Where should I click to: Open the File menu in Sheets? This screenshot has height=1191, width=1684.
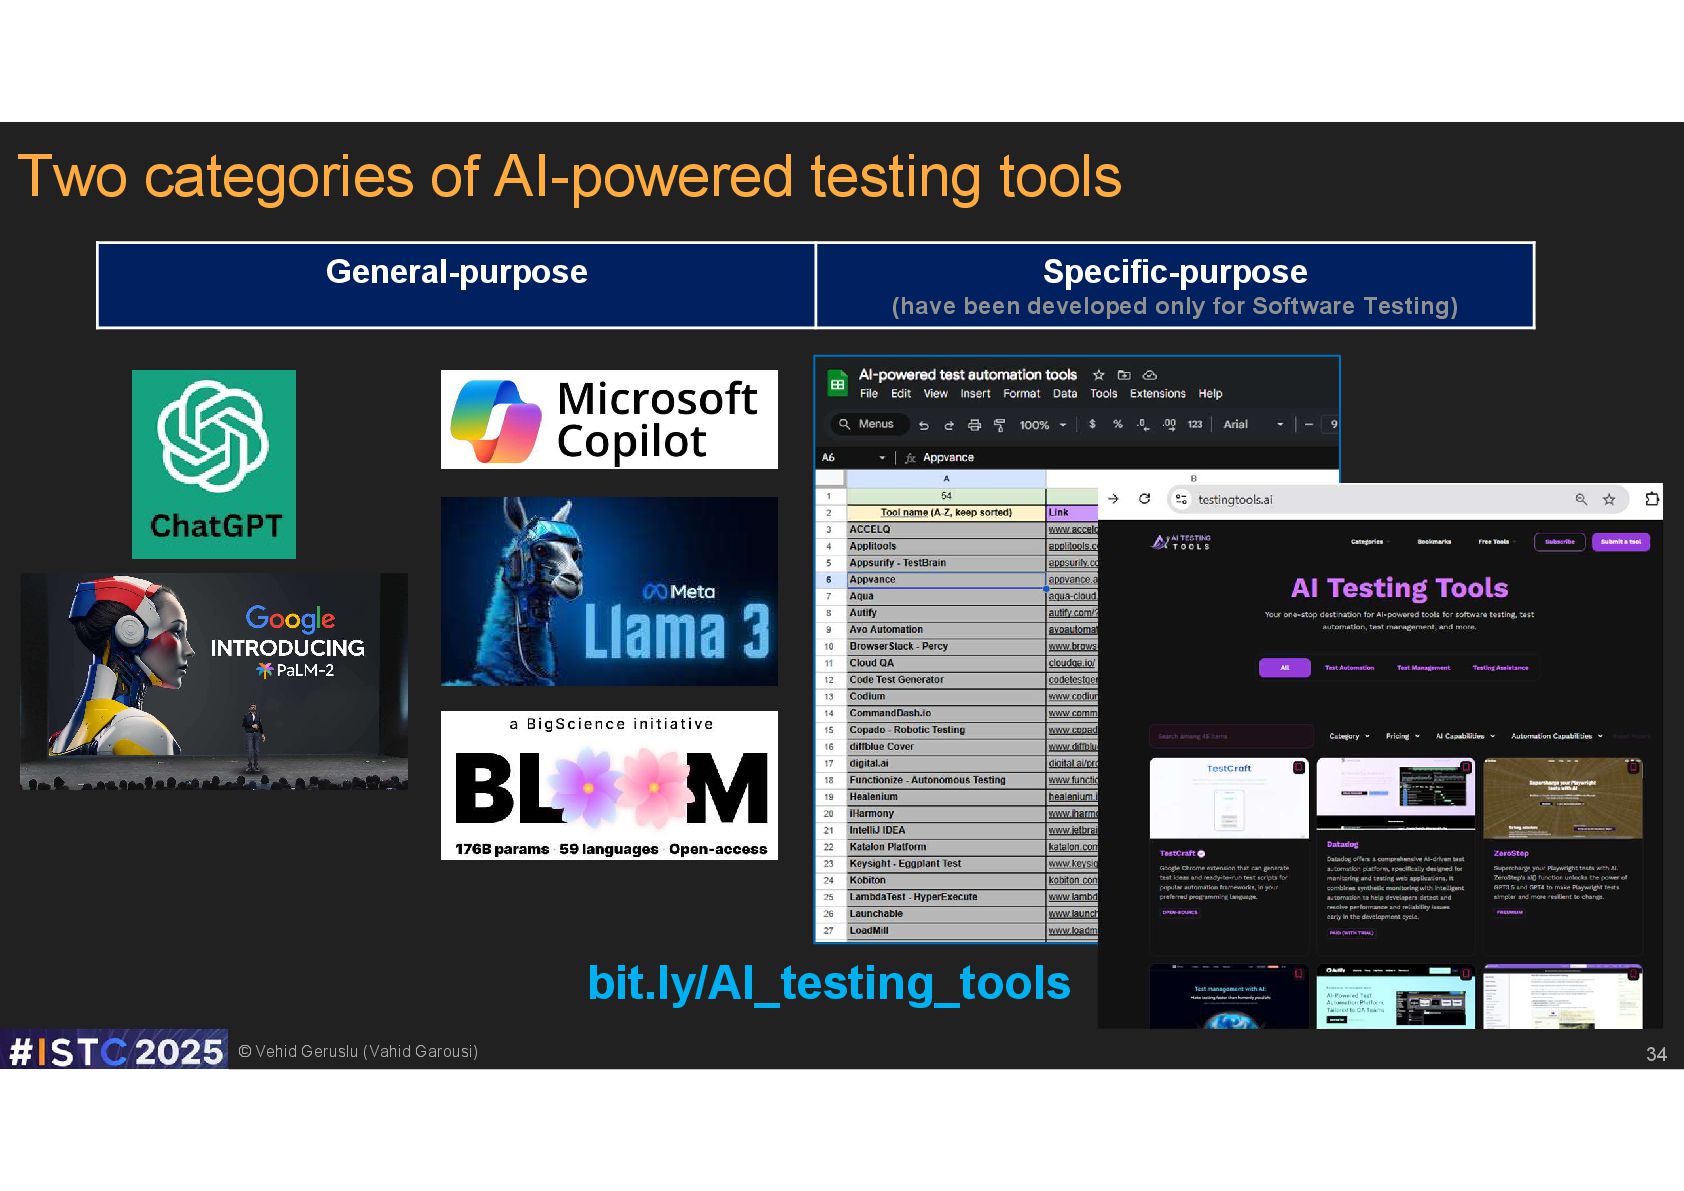coord(869,394)
